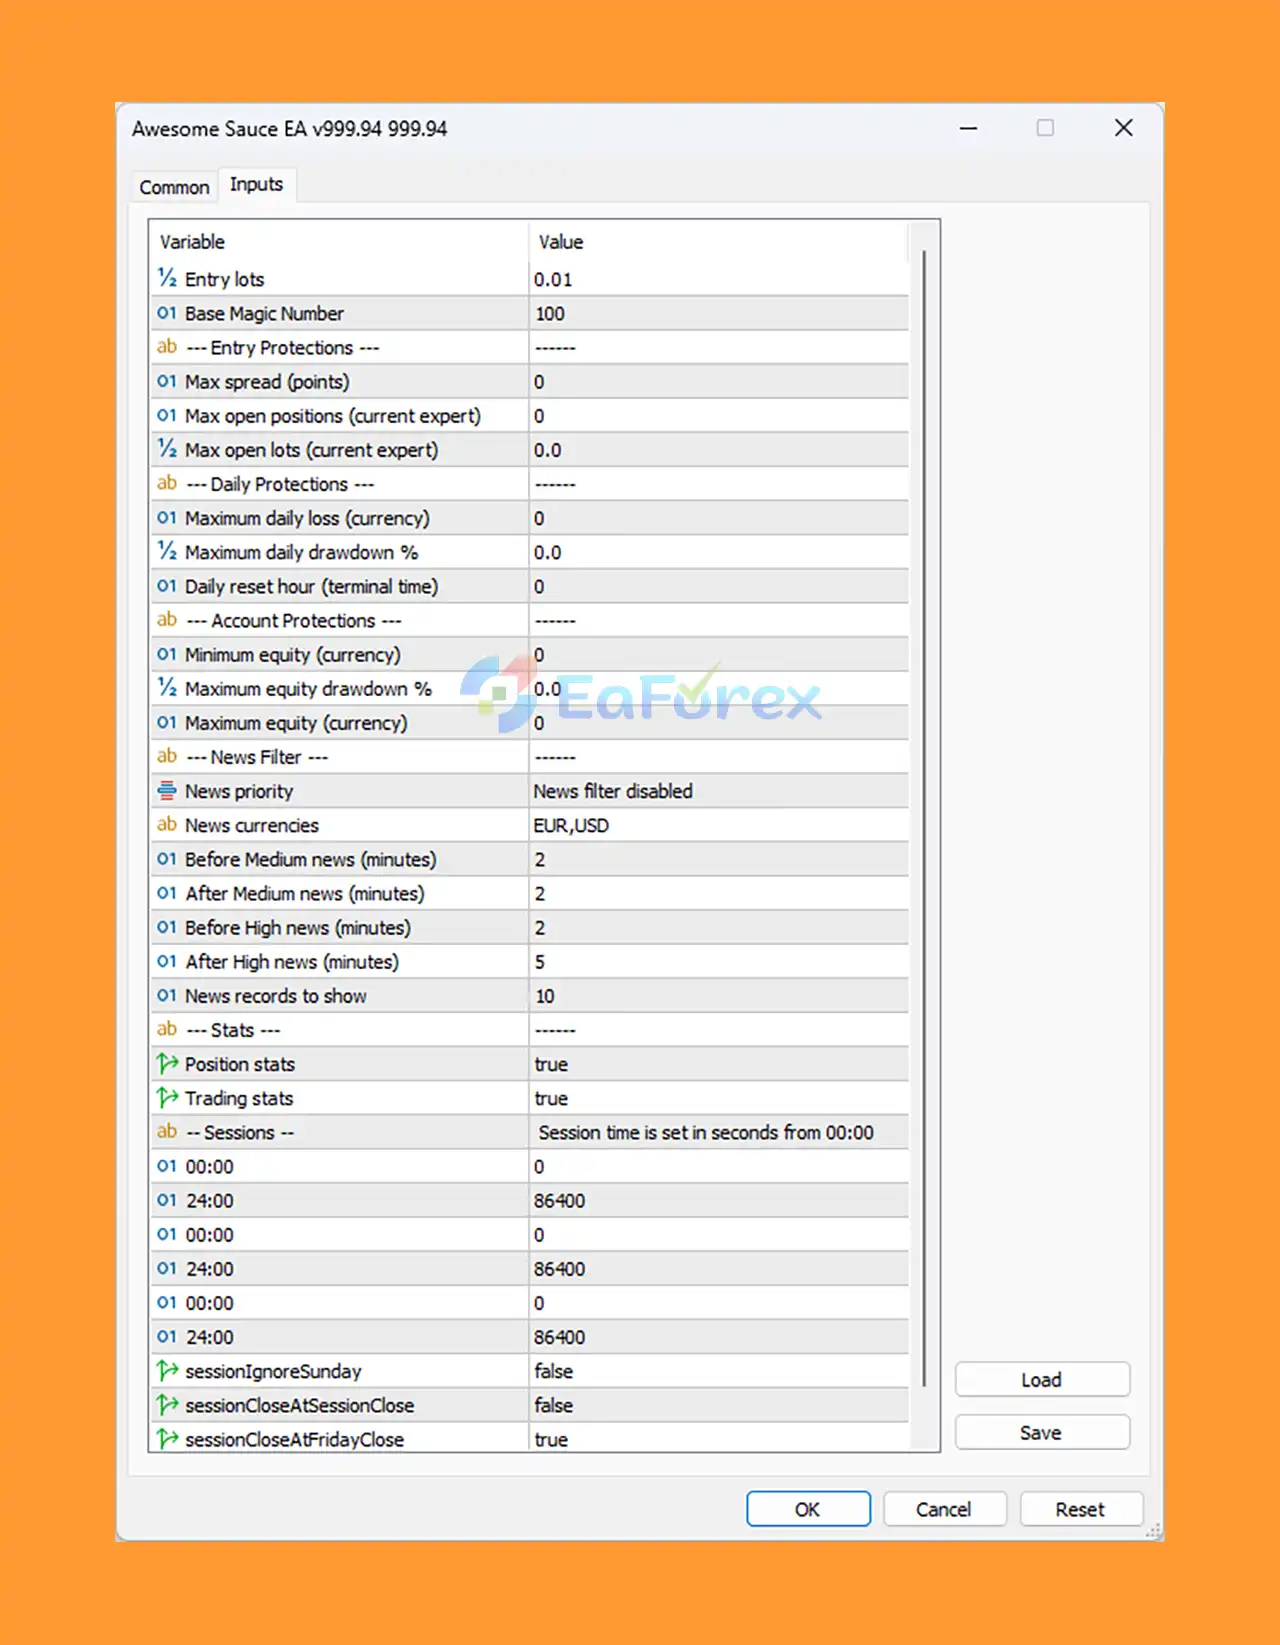Click the Reset button
The height and width of the screenshot is (1645, 1280).
[1080, 1510]
